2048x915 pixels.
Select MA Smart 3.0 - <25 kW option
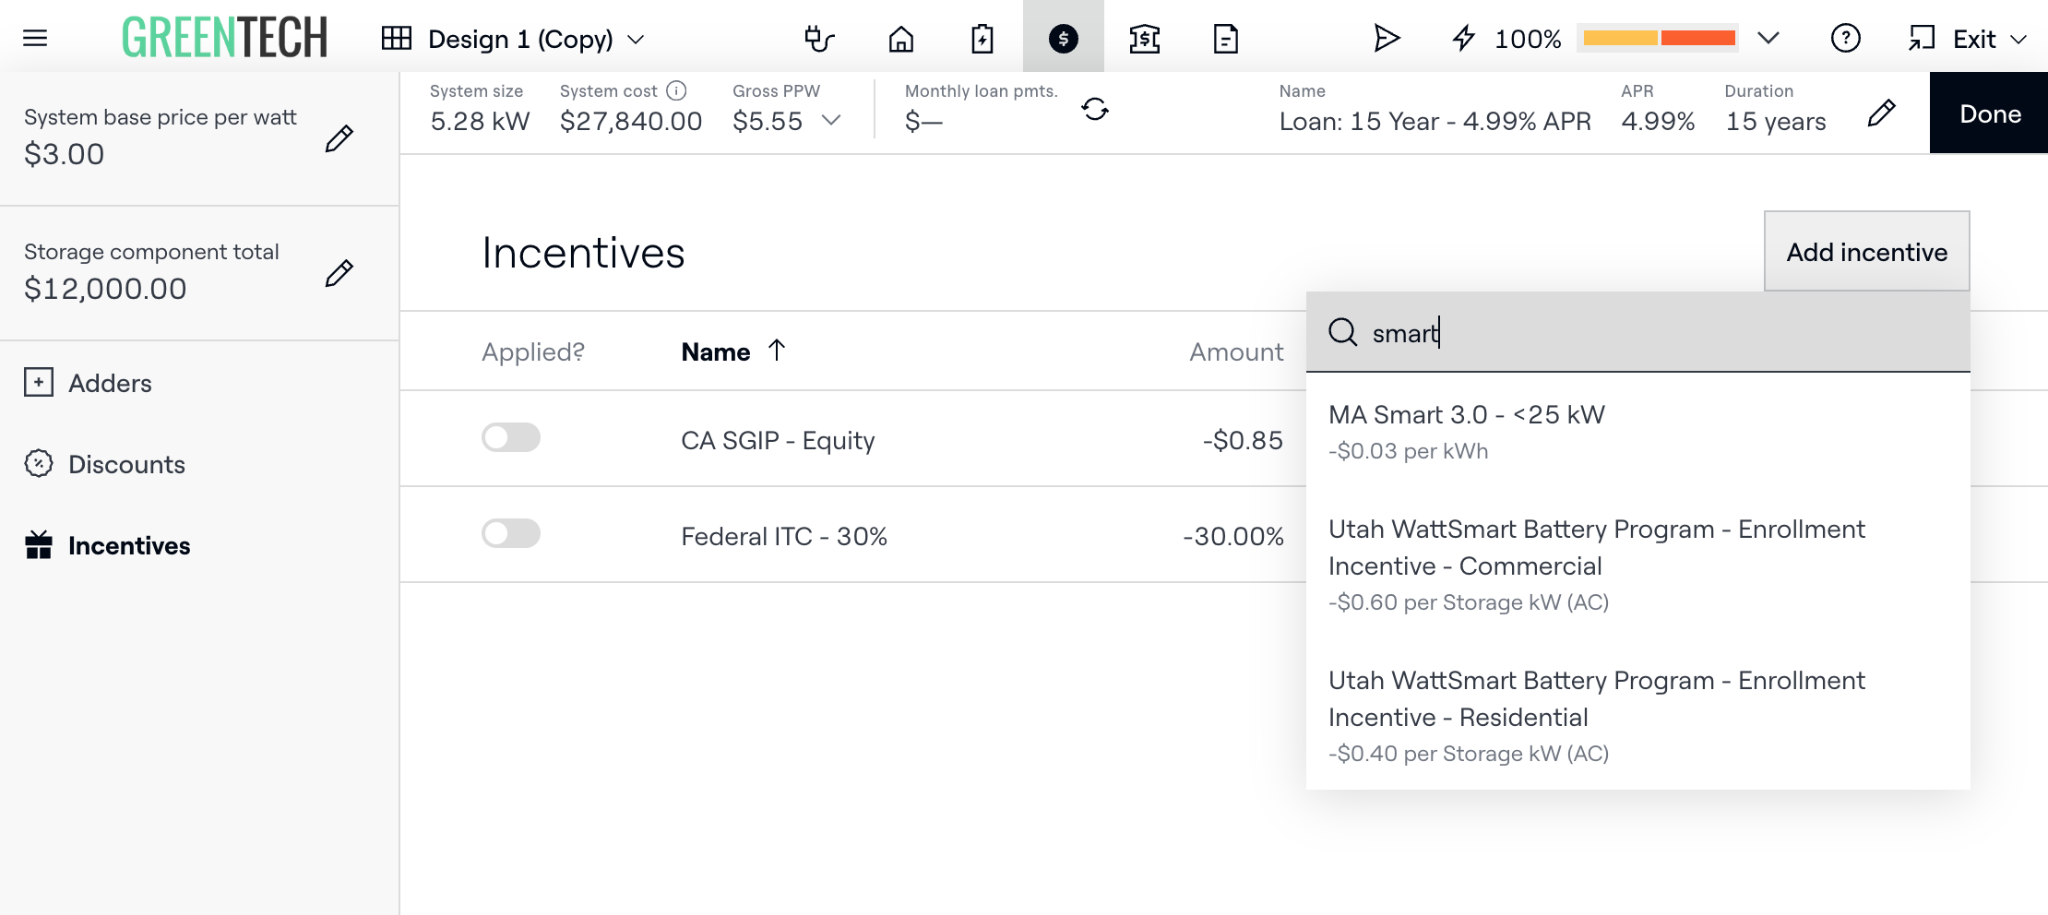[x=1638, y=431]
